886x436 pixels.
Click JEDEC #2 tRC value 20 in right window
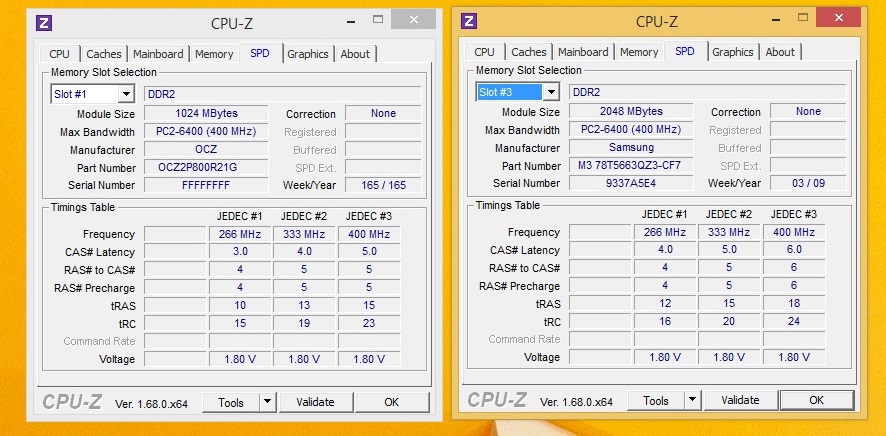(729, 321)
